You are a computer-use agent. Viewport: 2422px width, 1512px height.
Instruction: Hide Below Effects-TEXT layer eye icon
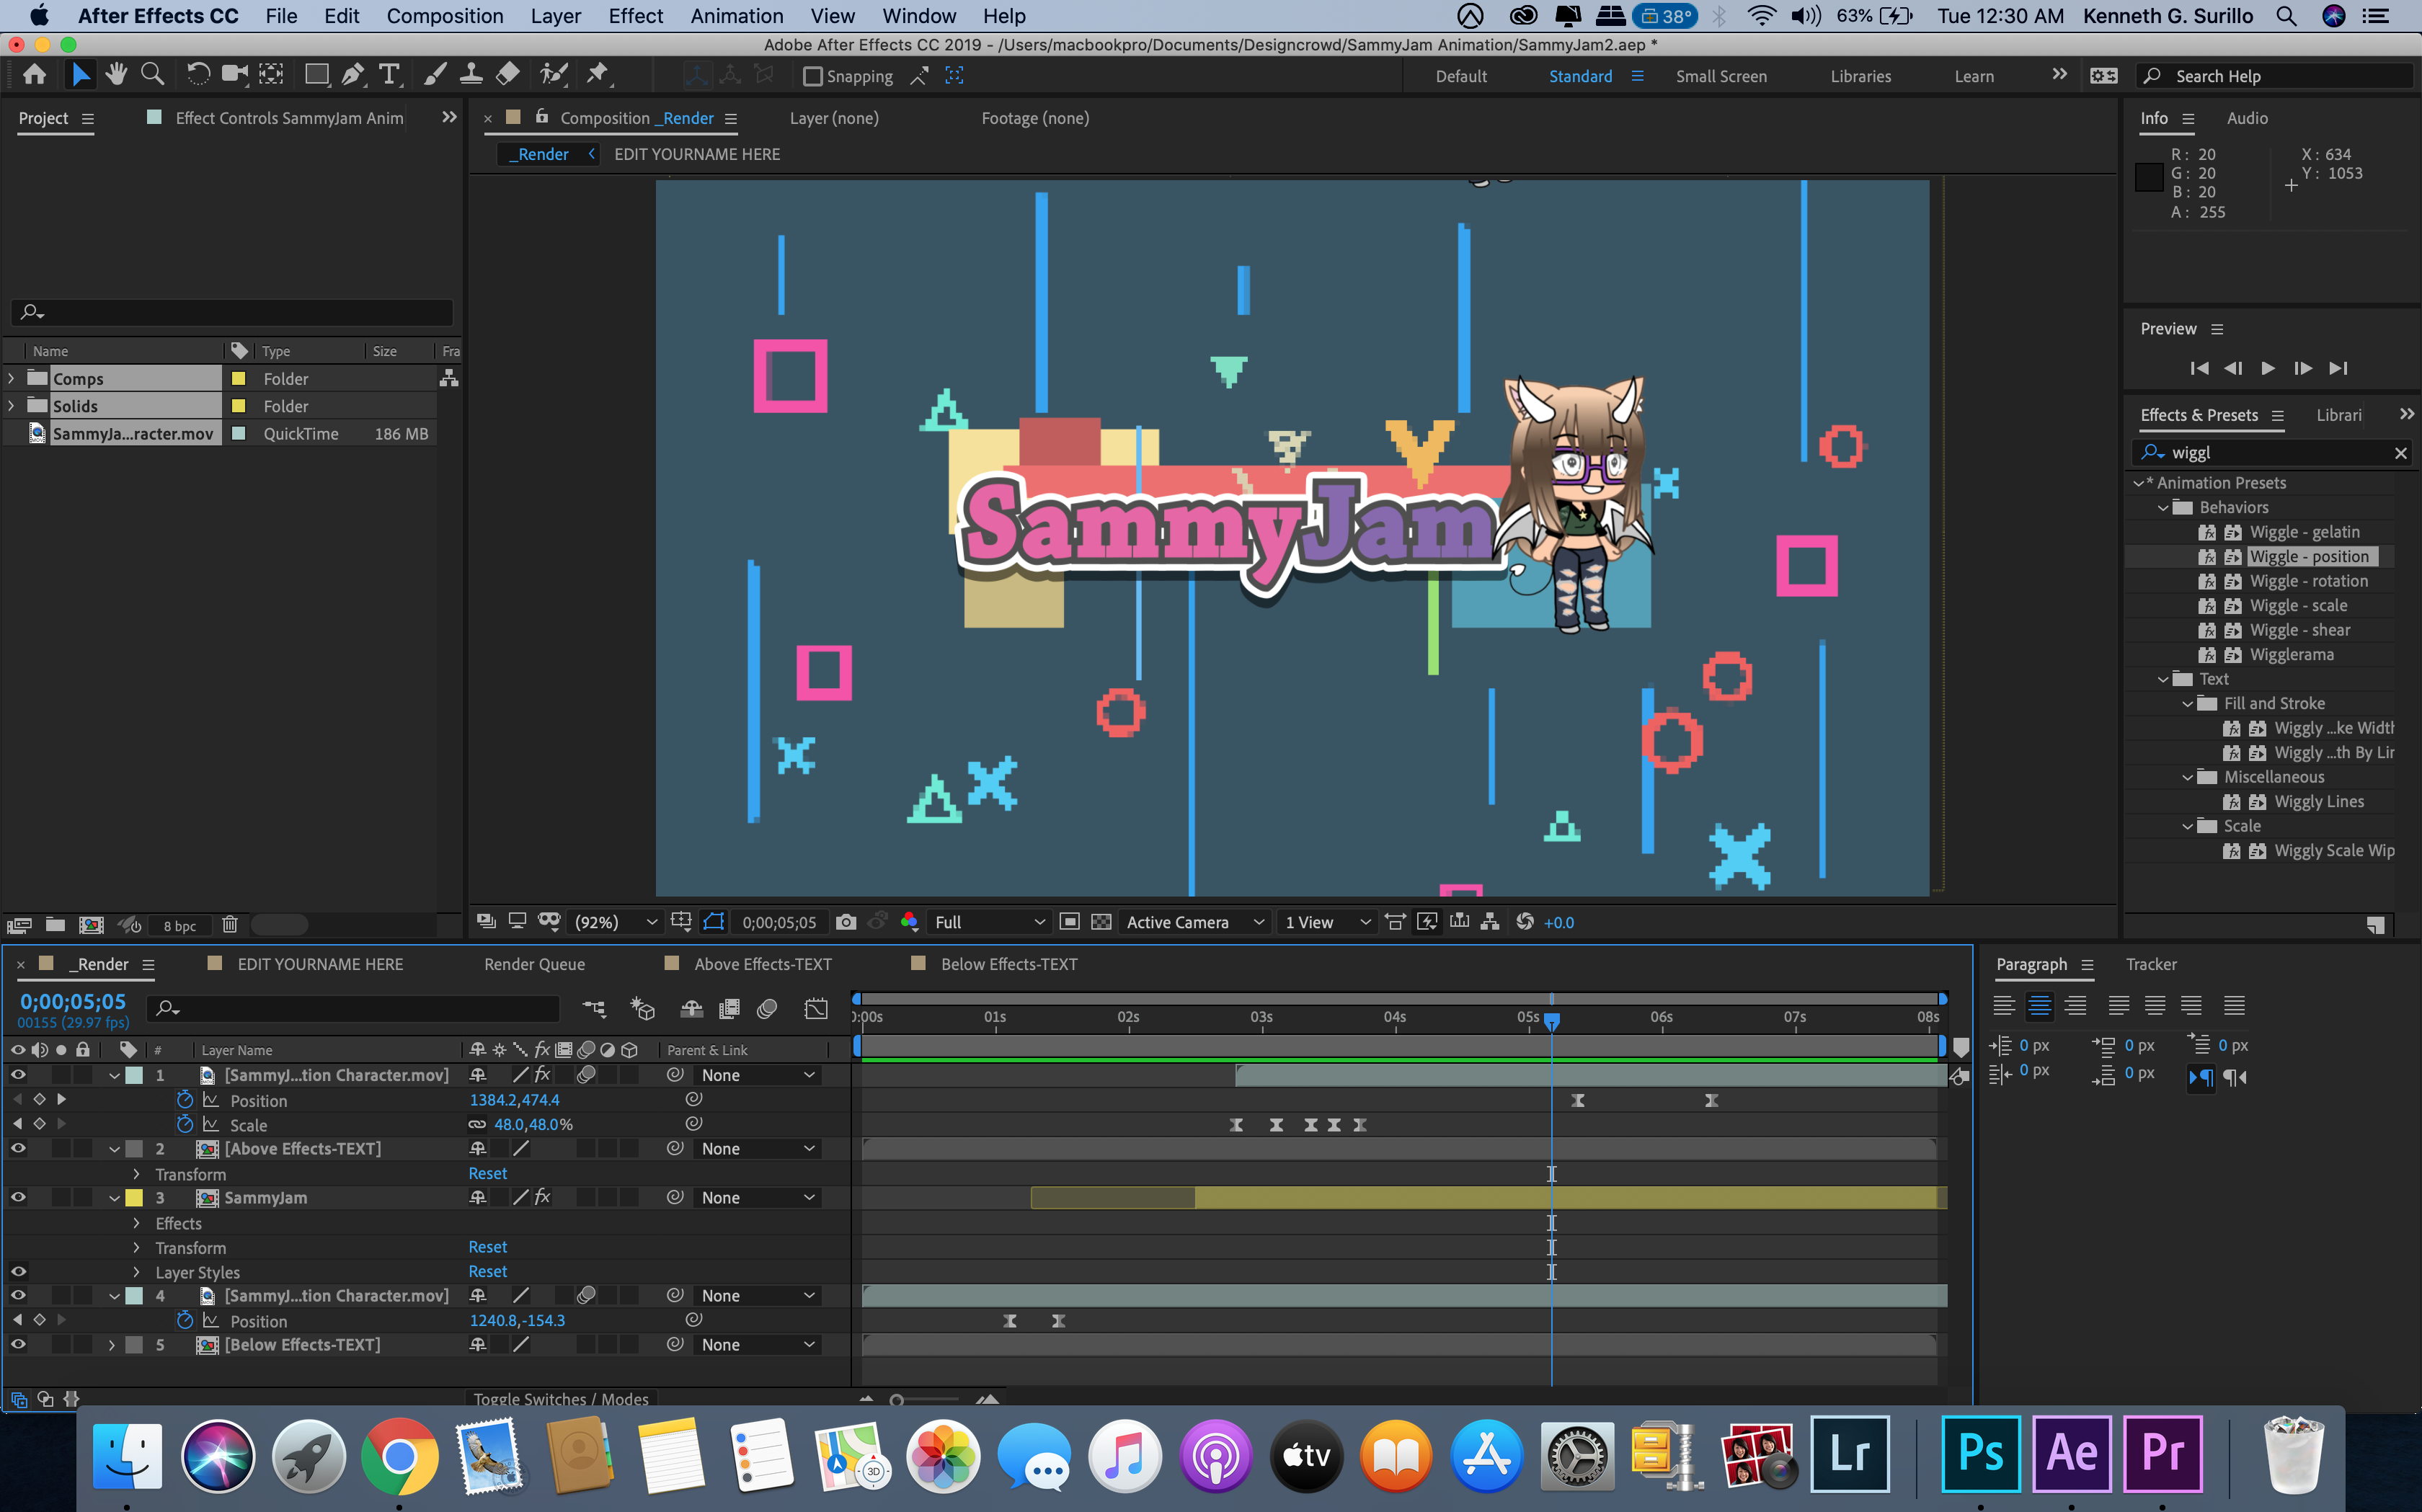pos(18,1344)
